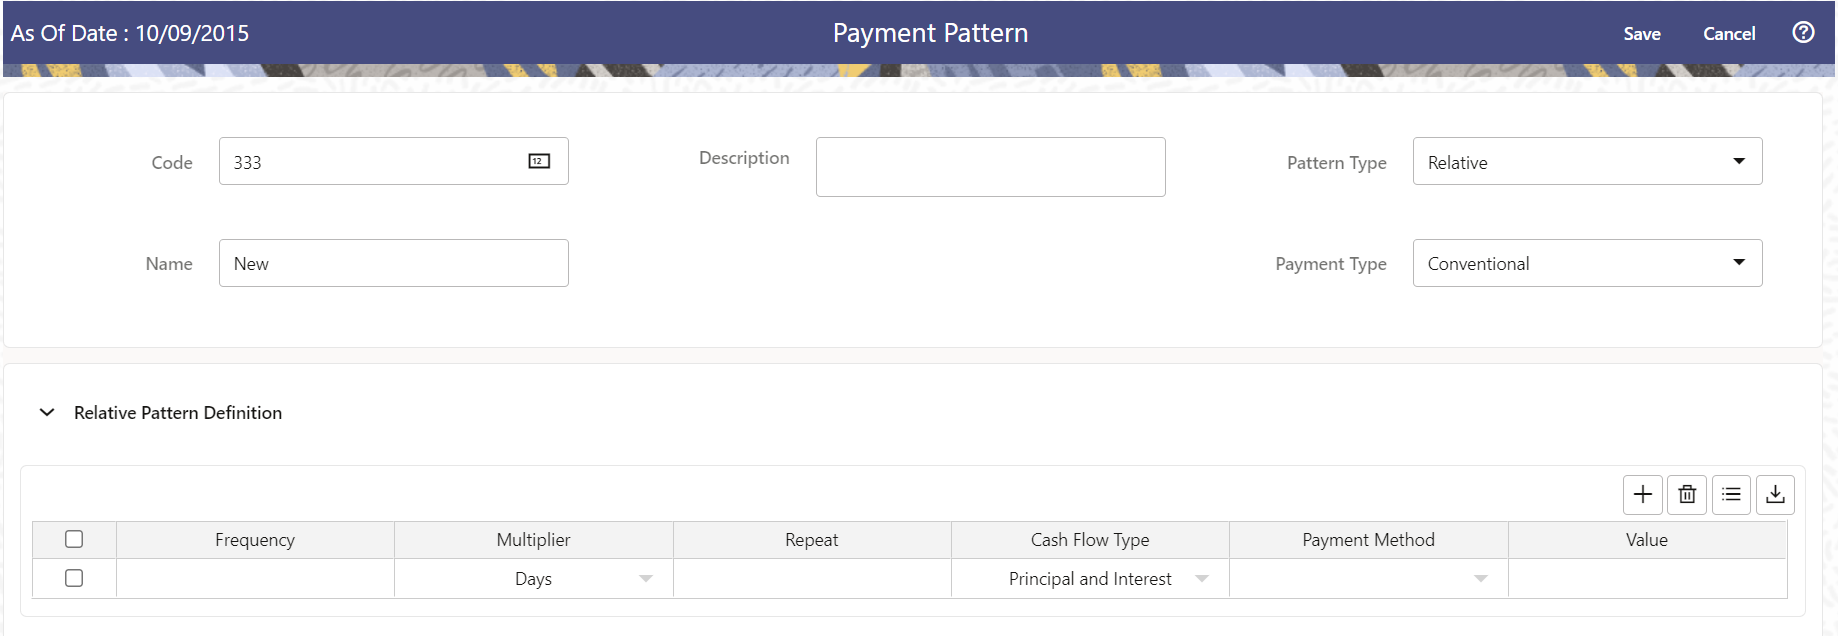Open help using the question mark icon
Viewport: 1838px width, 636px height.
click(1803, 32)
